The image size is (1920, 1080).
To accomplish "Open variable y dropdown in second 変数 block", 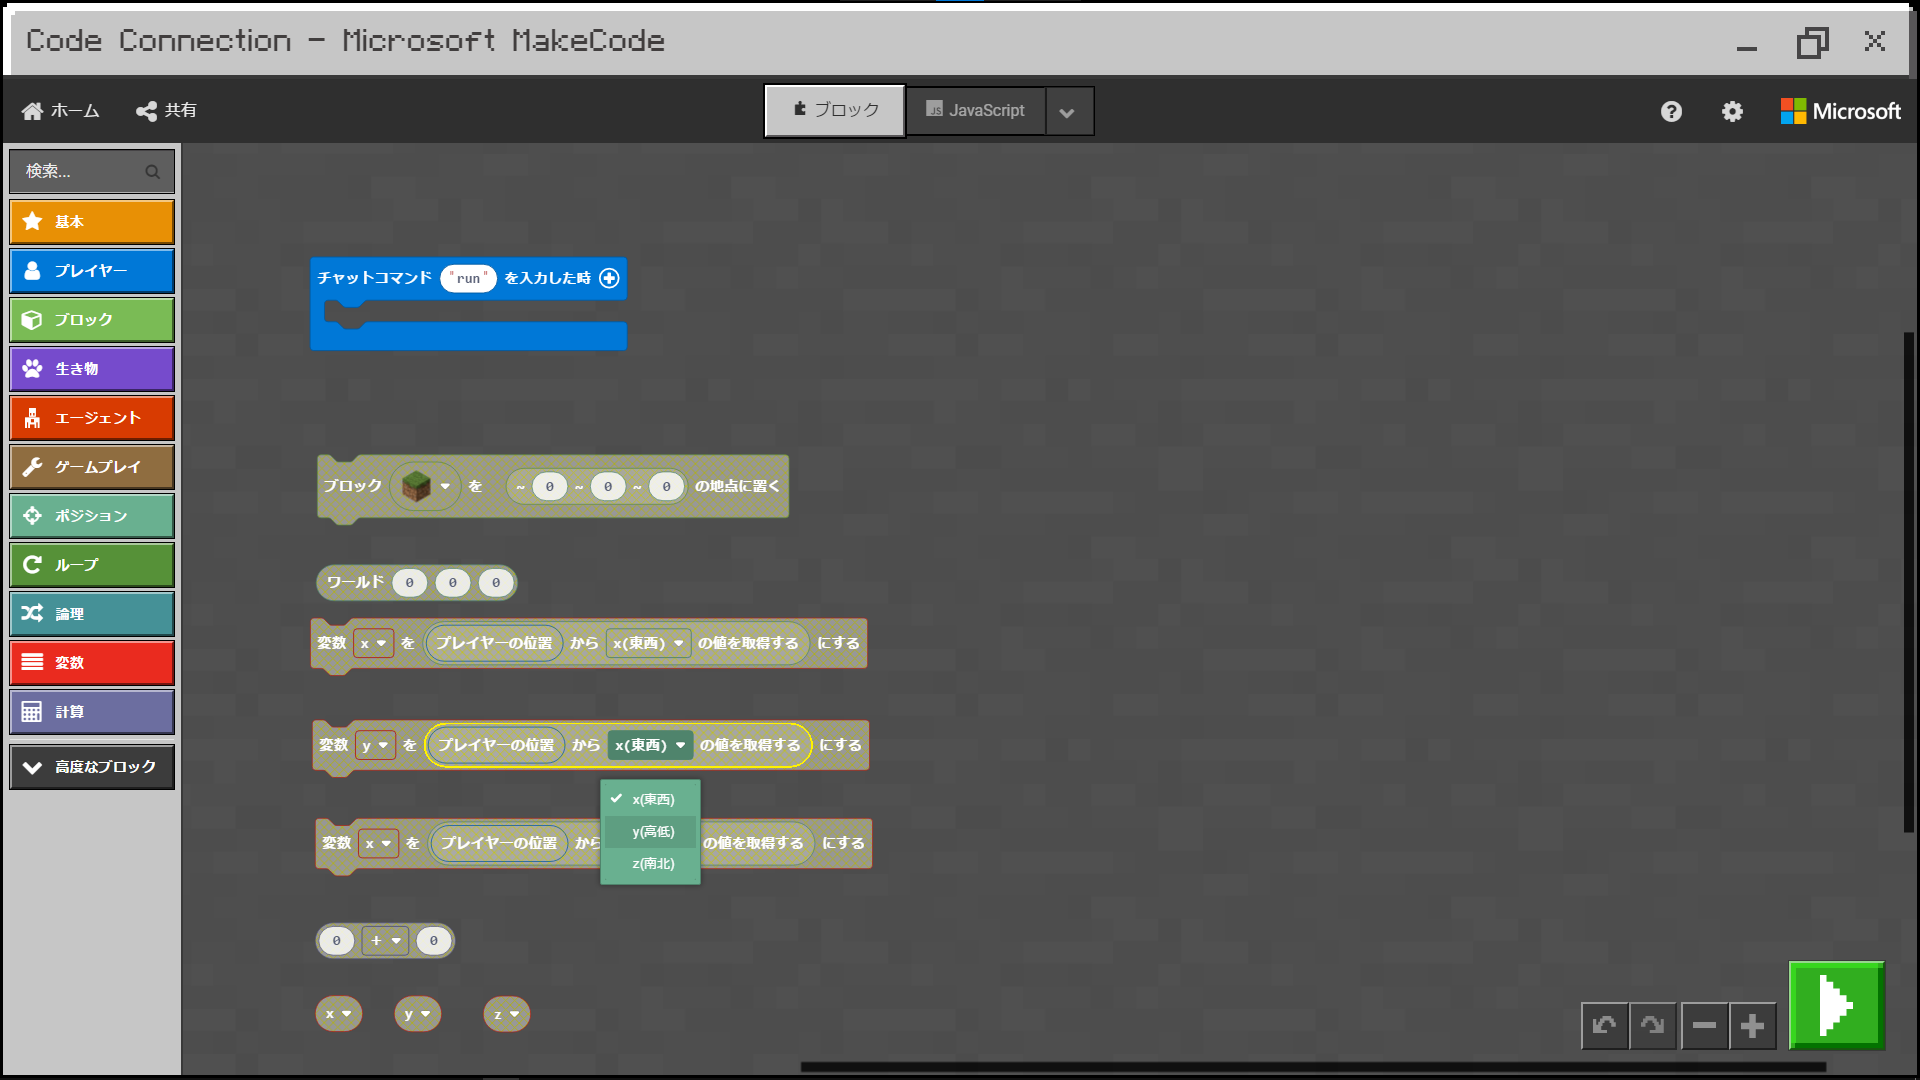I will tap(375, 745).
